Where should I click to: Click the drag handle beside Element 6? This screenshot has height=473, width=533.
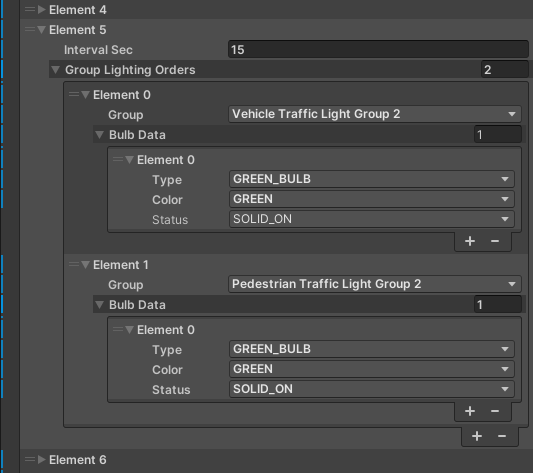(30, 460)
